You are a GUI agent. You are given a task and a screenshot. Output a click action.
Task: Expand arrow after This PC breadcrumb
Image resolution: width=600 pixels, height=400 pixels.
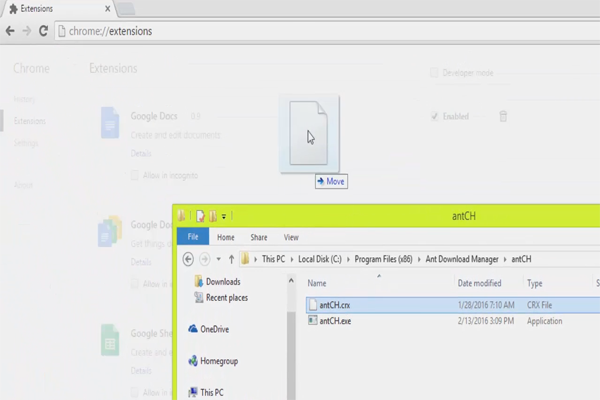click(x=292, y=260)
